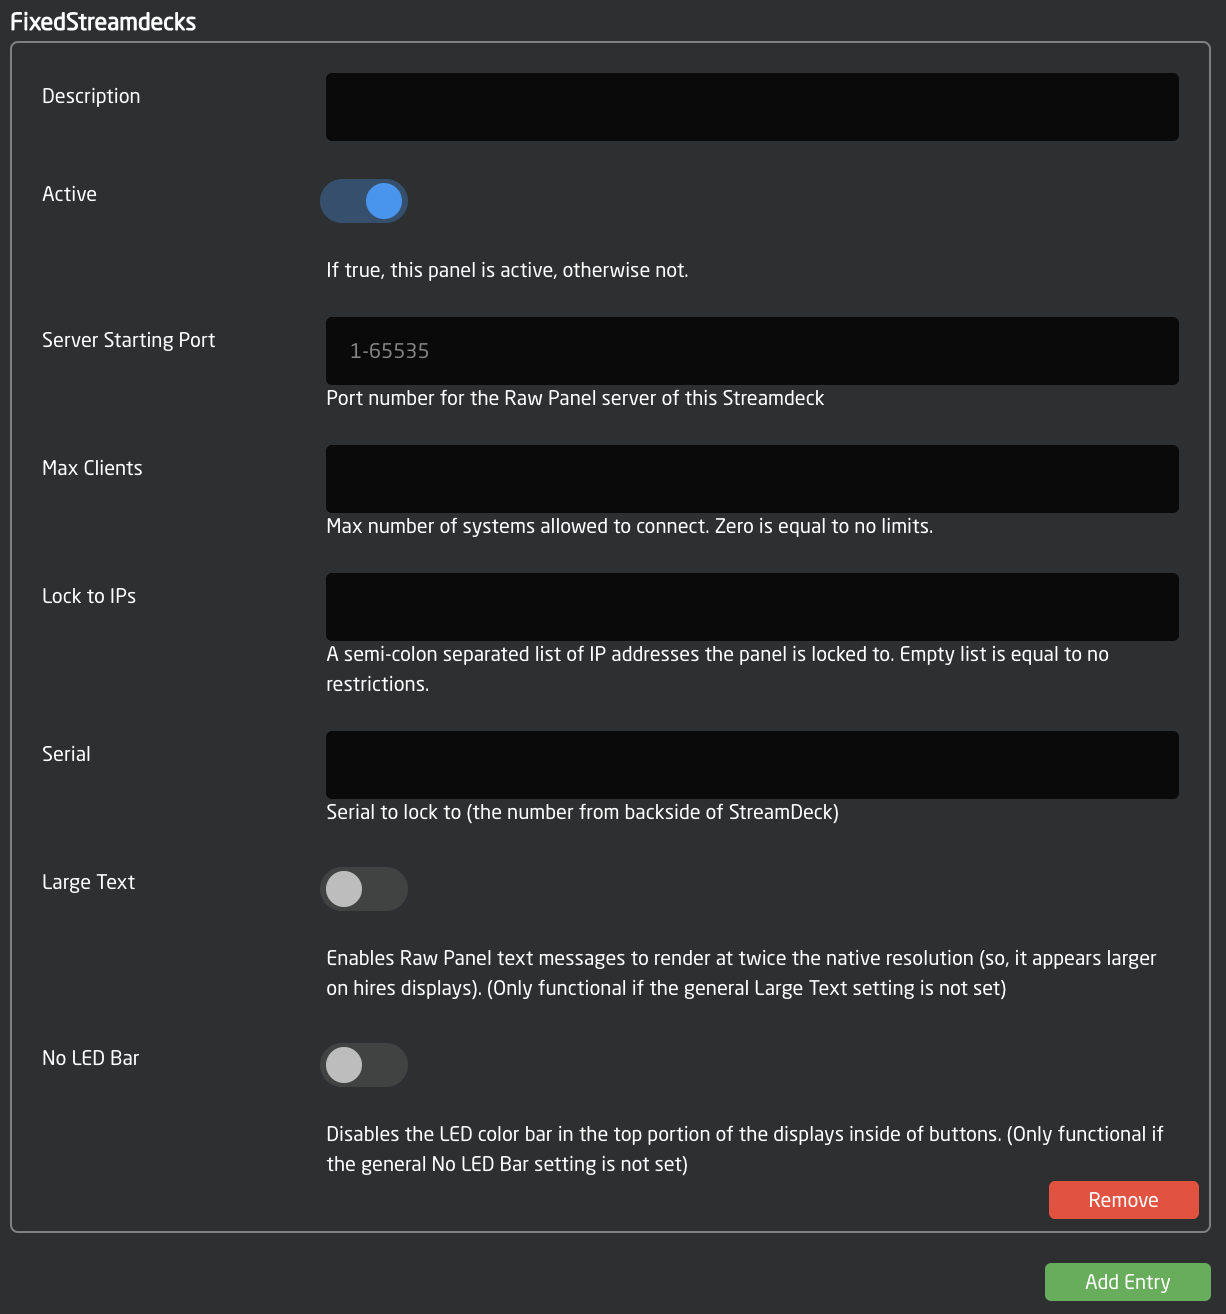Click the 'Active' label text
Viewport: 1226px width, 1314px height.
click(x=69, y=194)
